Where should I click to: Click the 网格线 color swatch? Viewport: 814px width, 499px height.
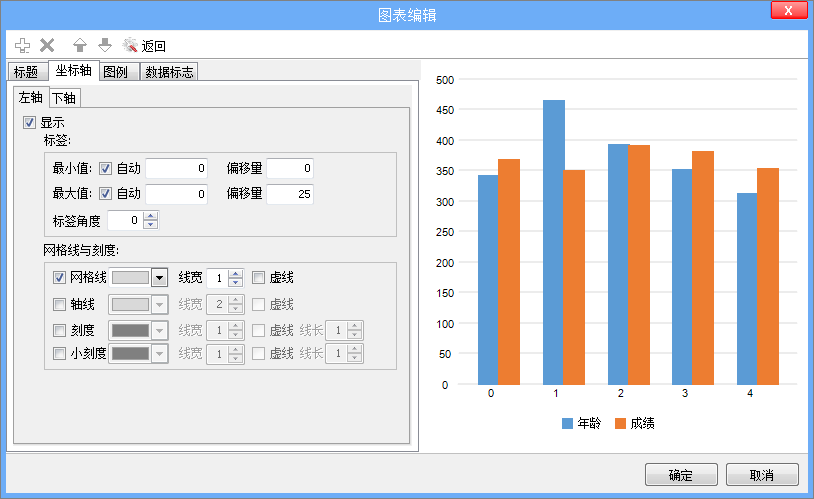coord(130,278)
